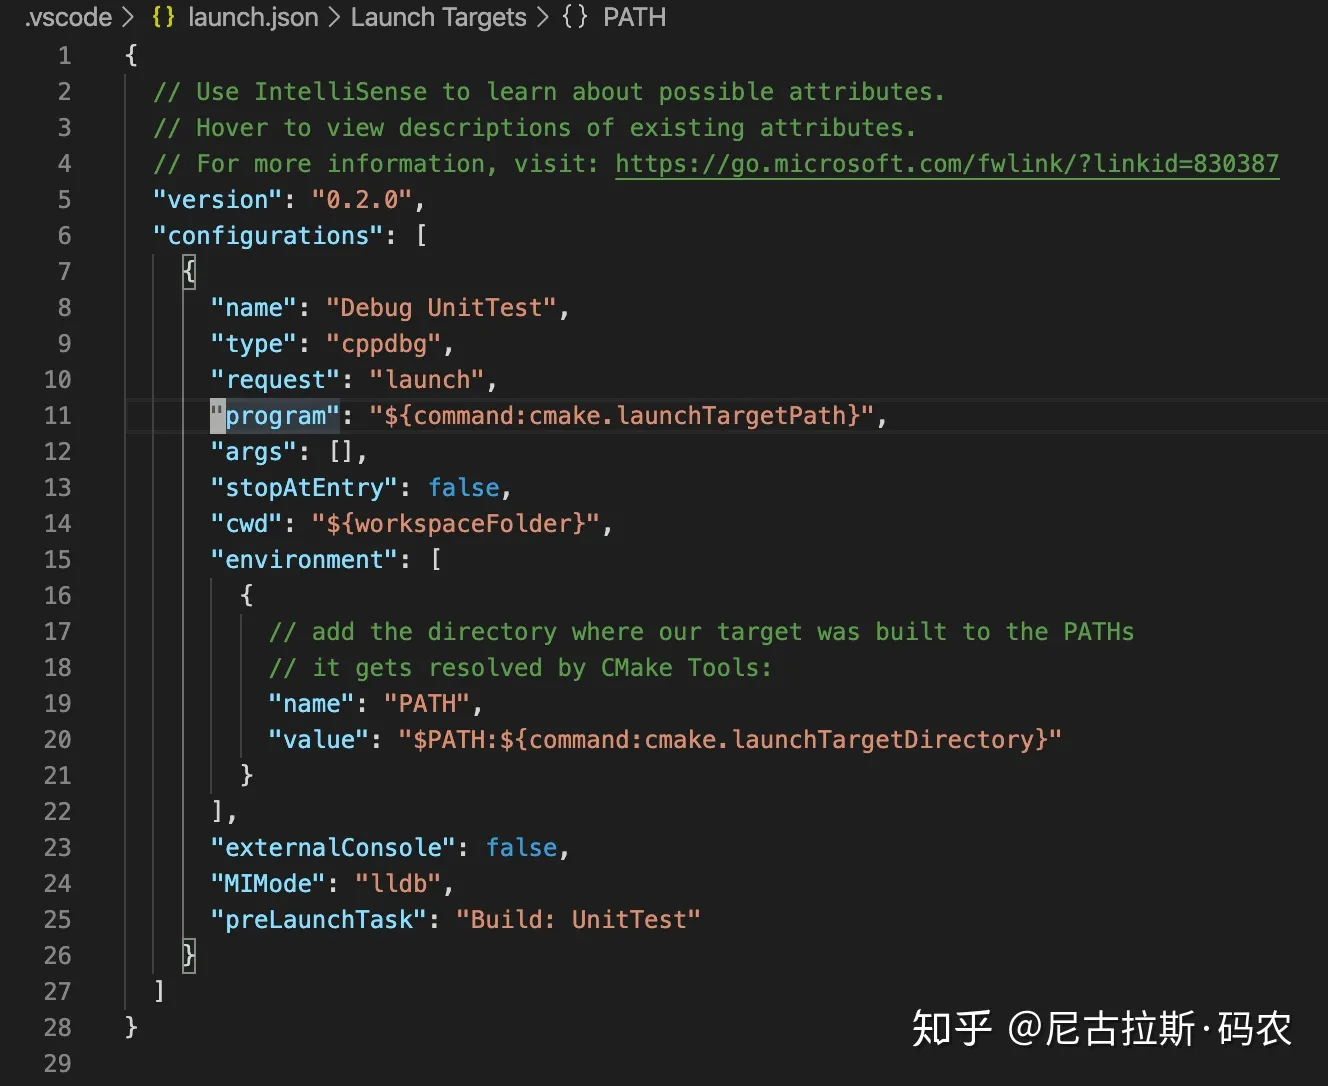The width and height of the screenshot is (1328, 1086).
Task: Click the {} symbol icon before PATH breadcrumb
Action: click(575, 17)
